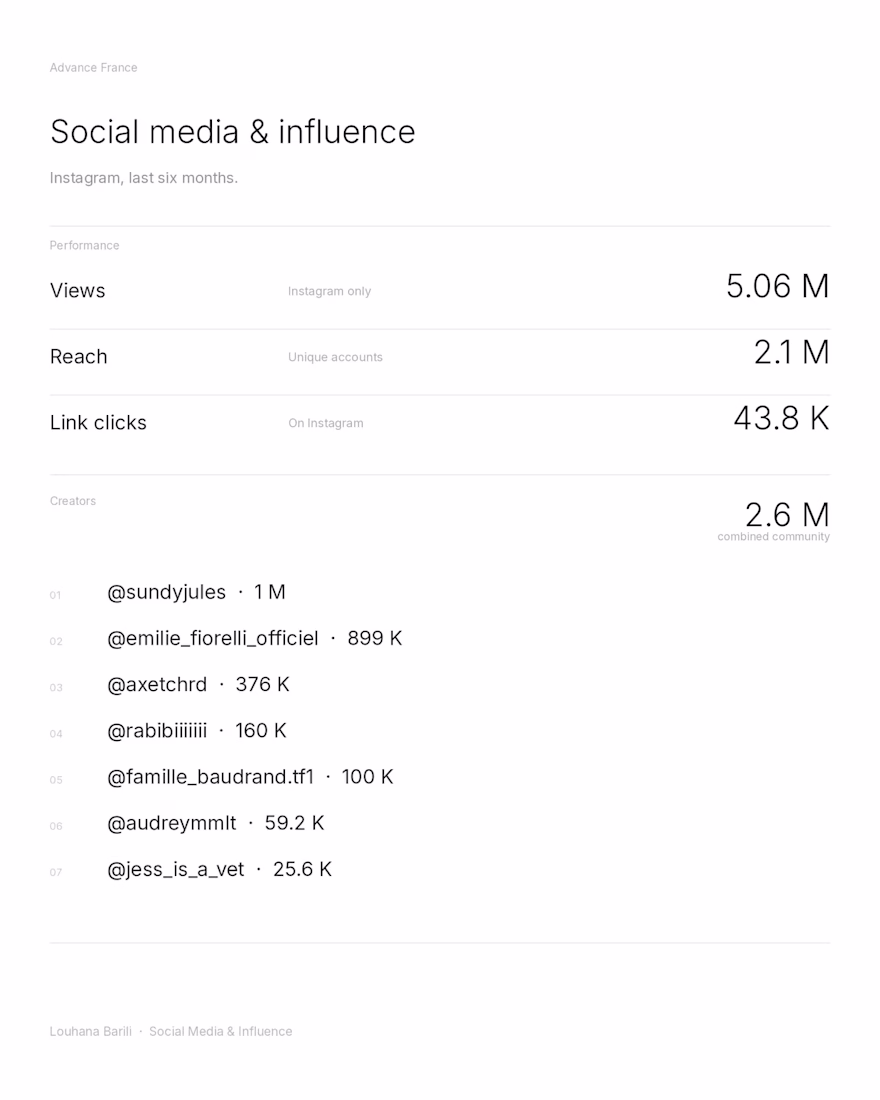Click the Instagram, last six months subtitle
The height and width of the screenshot is (1100, 880).
tap(144, 178)
